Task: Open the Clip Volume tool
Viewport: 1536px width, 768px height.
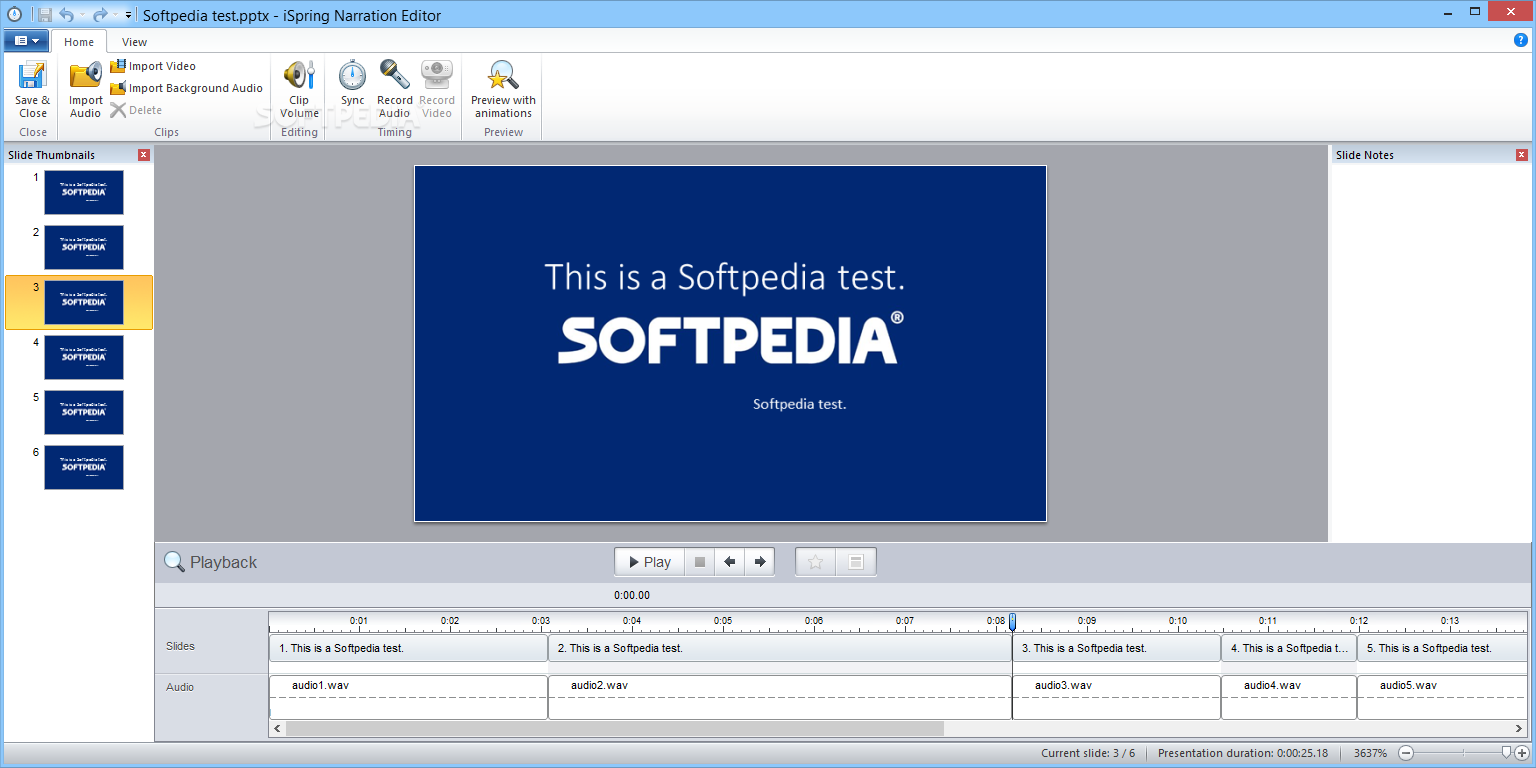Action: 299,90
